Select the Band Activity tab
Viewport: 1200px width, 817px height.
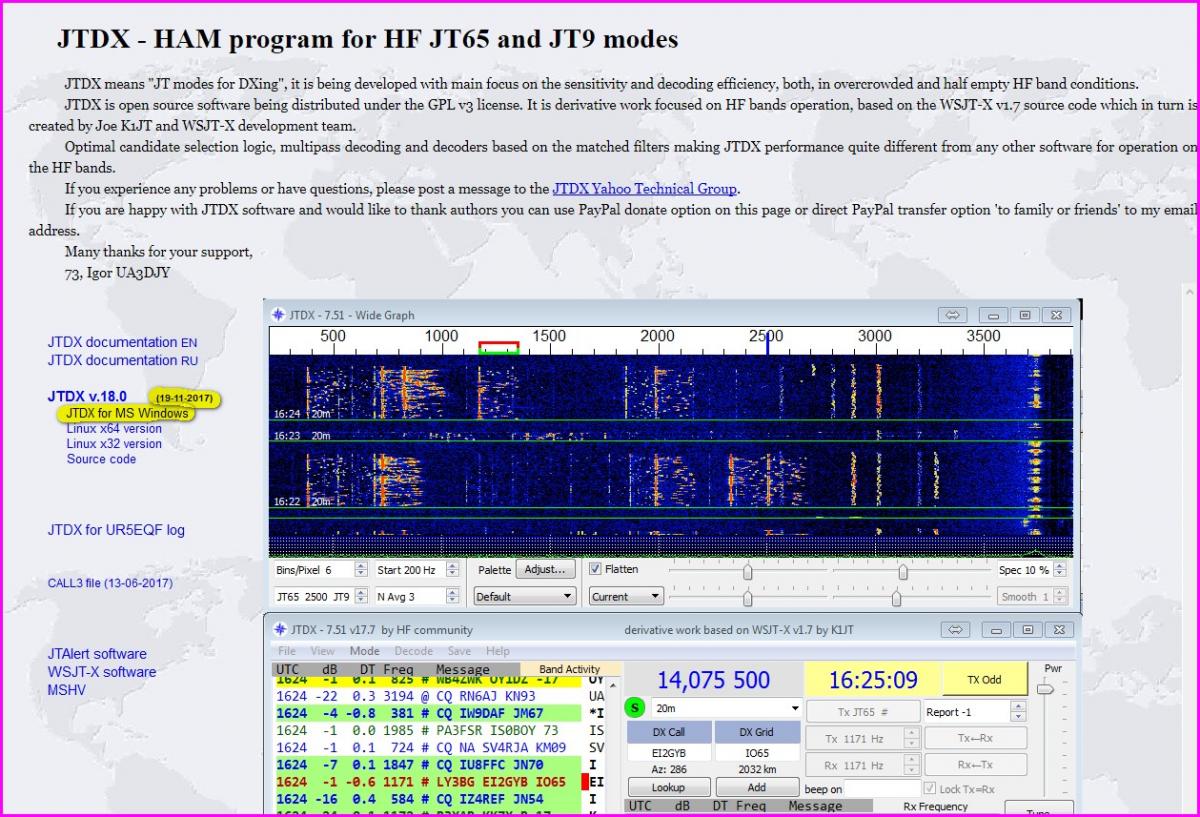click(569, 669)
